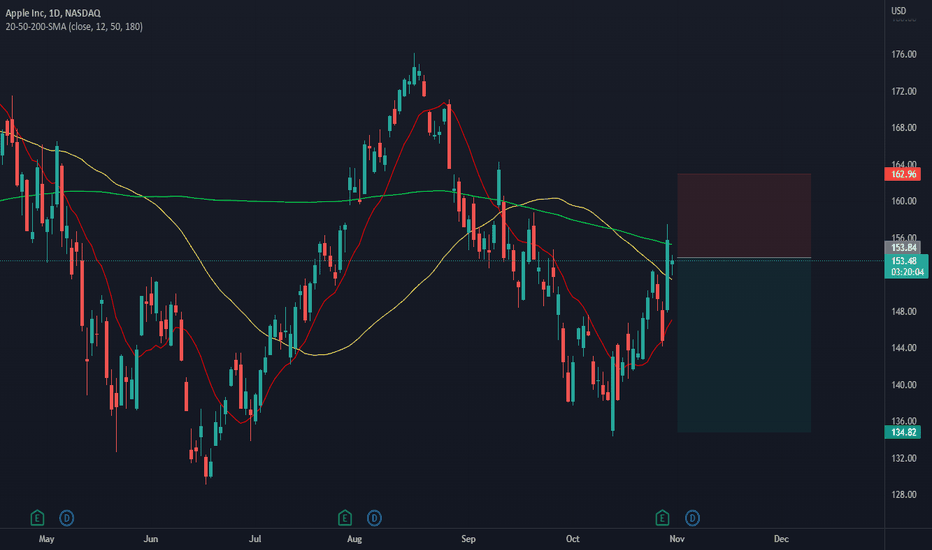932x550 pixels.
Task: Click the Aug label on time axis
Action: 354,539
